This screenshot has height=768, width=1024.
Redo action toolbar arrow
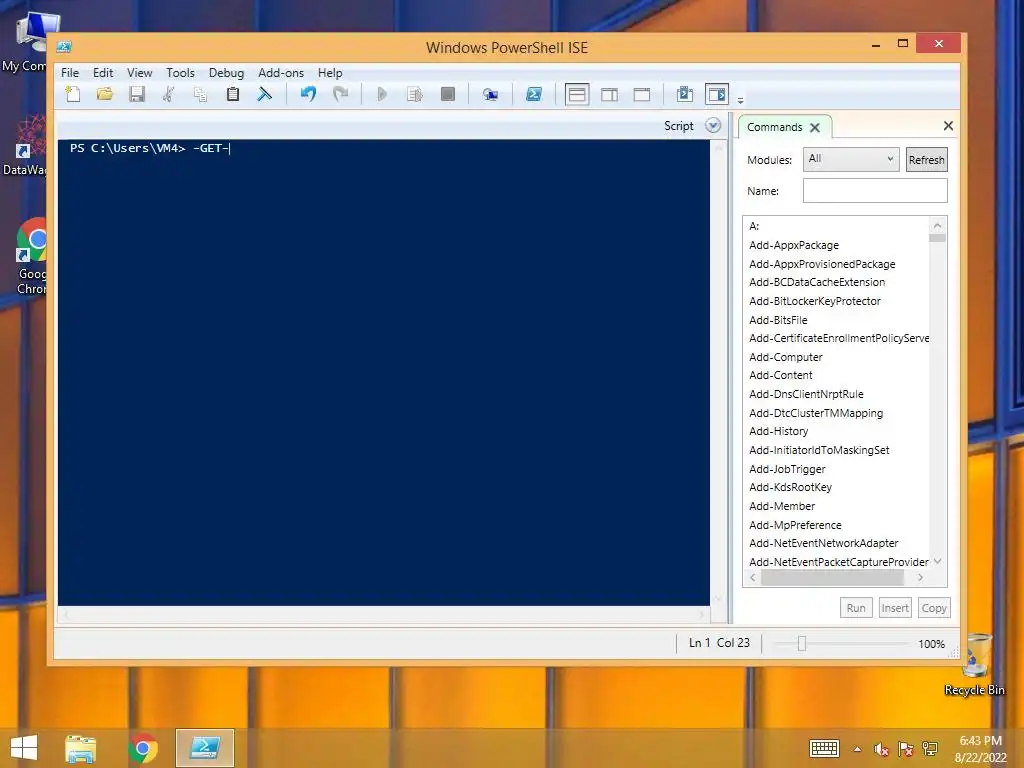coord(340,94)
